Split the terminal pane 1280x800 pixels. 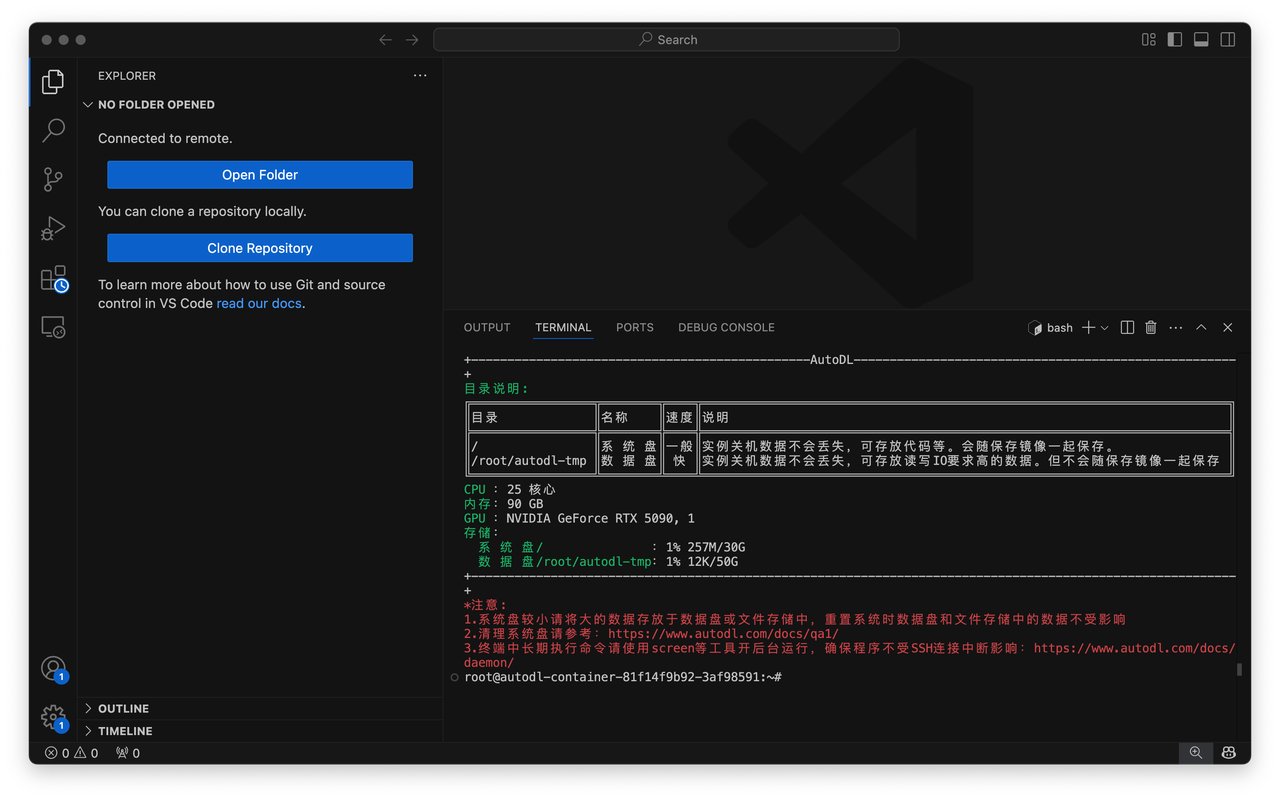click(x=1127, y=328)
